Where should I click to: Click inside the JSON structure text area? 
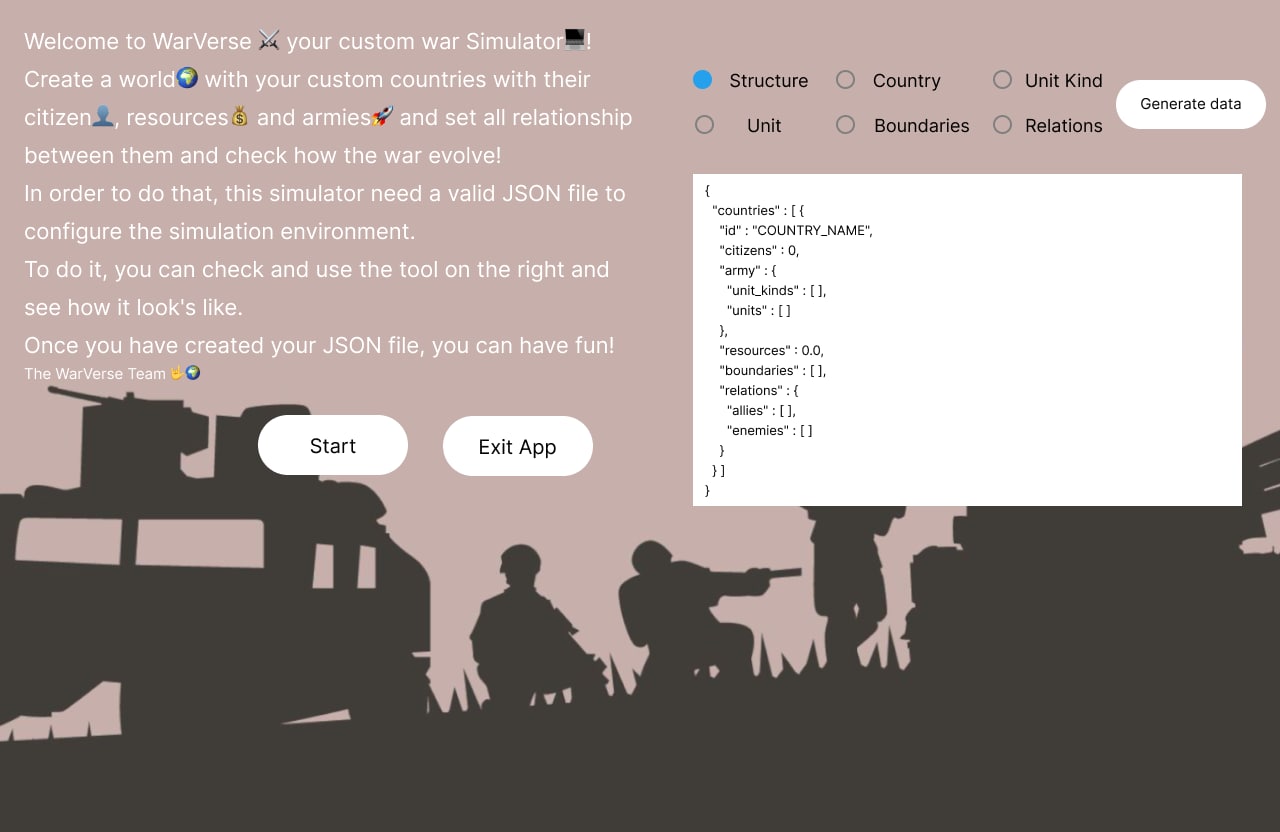[x=967, y=340]
